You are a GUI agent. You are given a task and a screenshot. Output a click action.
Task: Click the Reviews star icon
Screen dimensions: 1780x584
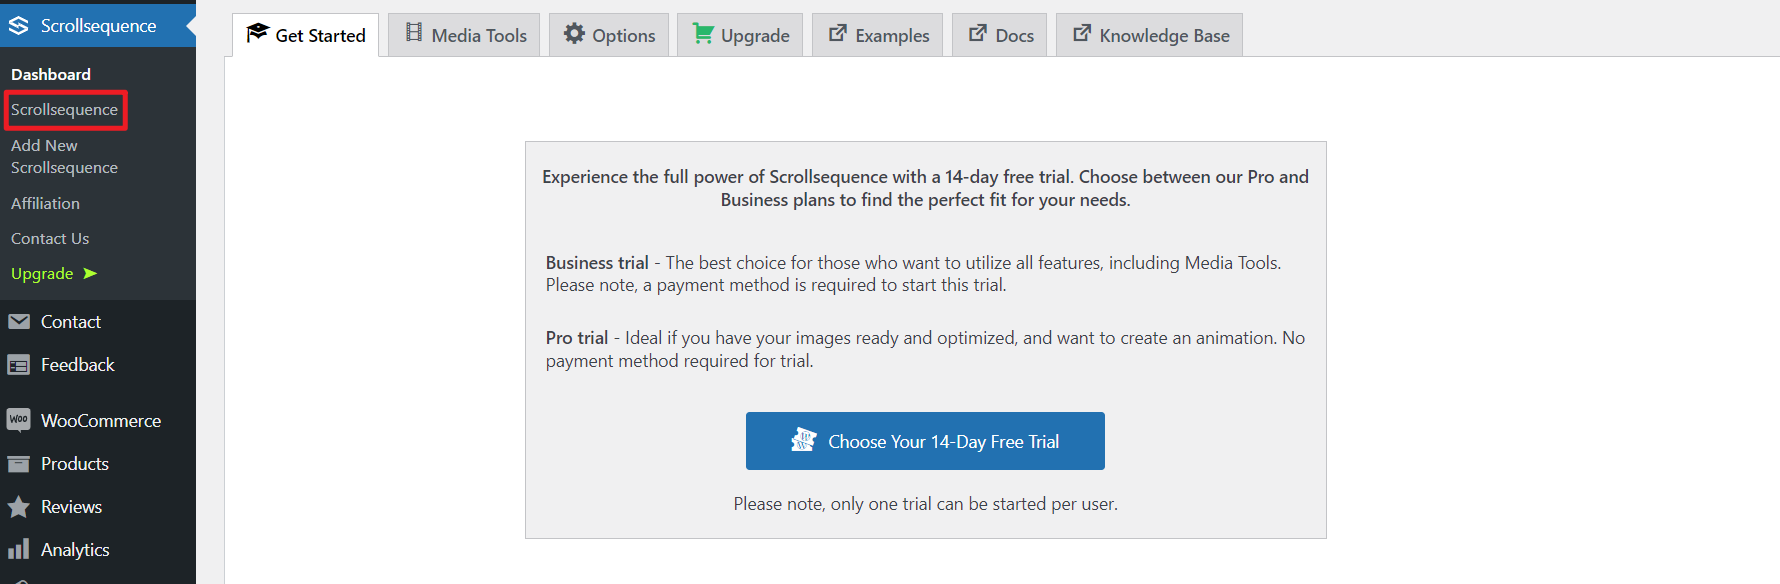click(x=19, y=507)
